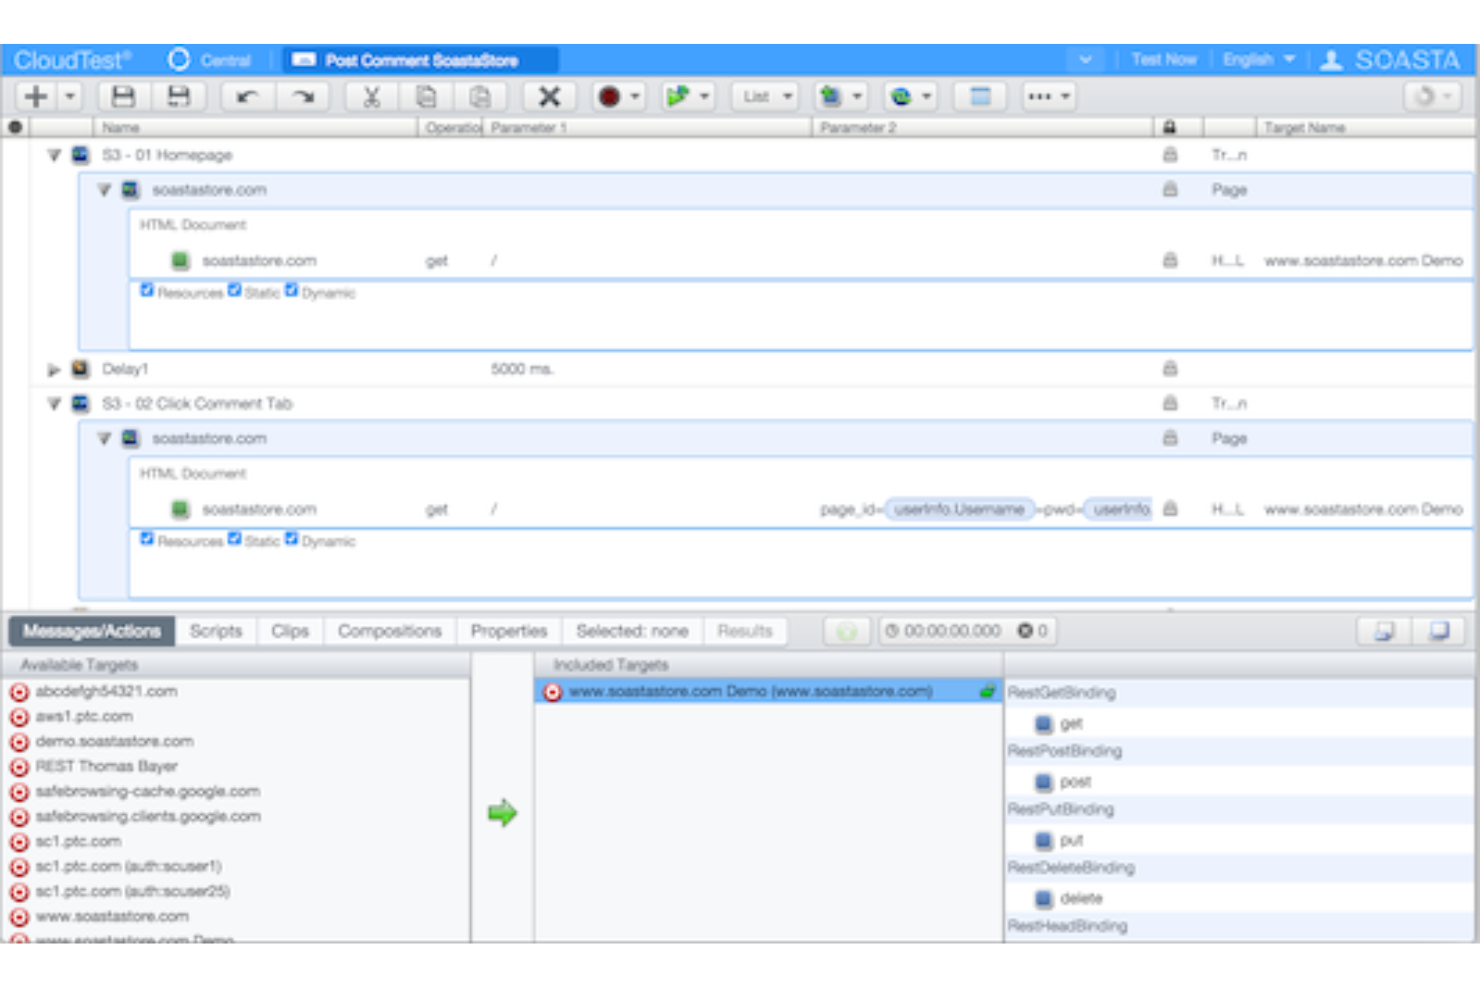Click the green play toolbar icon
This screenshot has width=1480, height=987.
coord(678,97)
